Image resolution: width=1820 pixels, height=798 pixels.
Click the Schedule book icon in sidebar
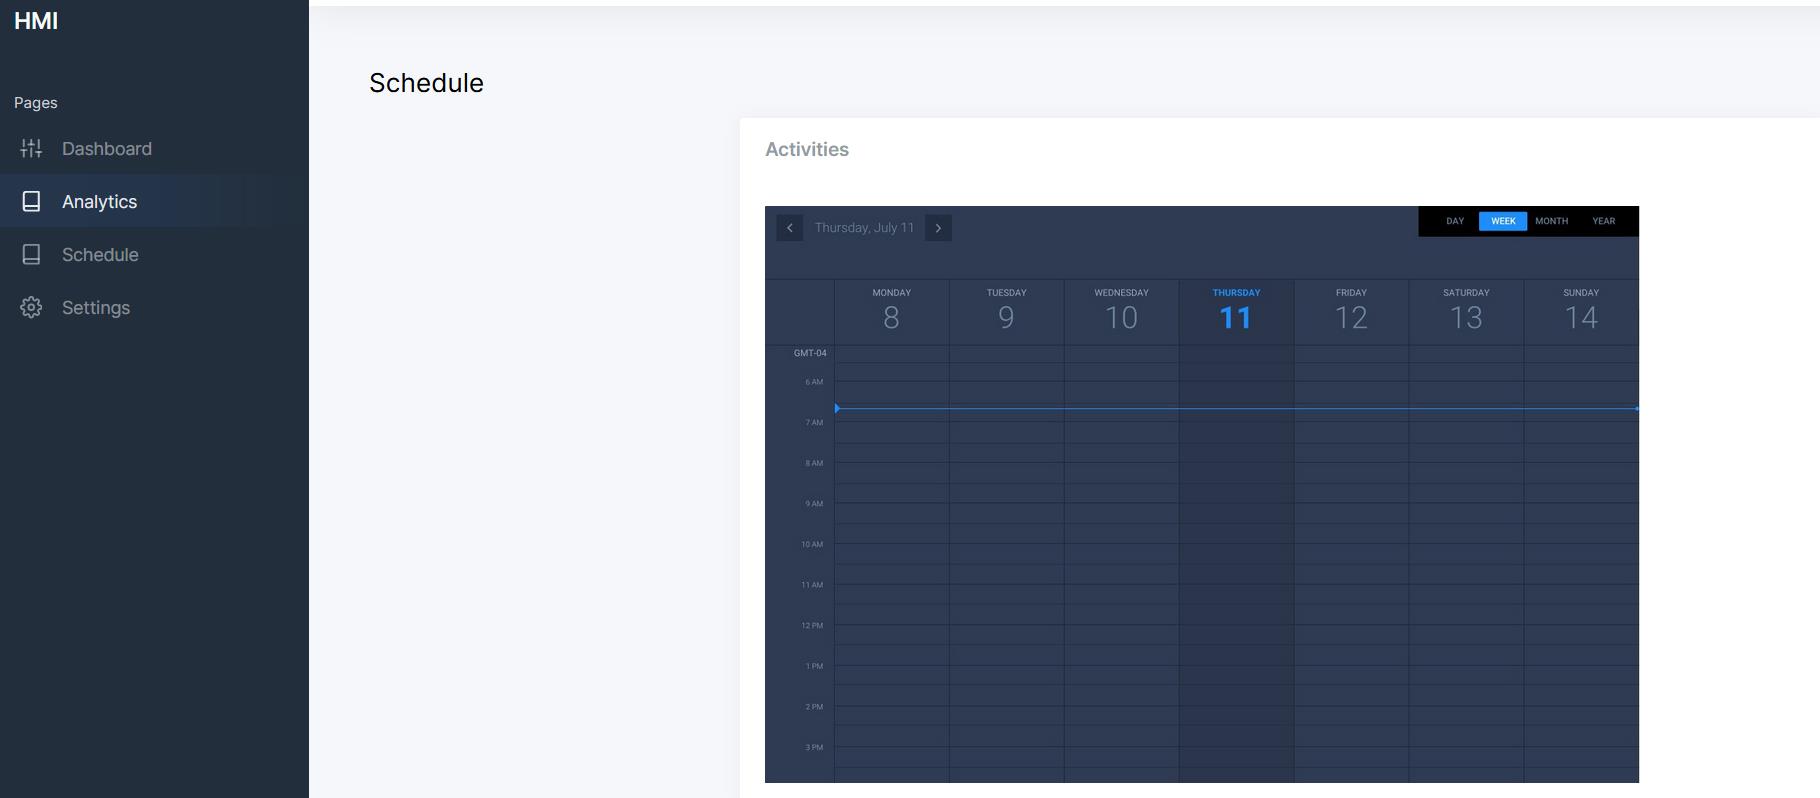31,255
